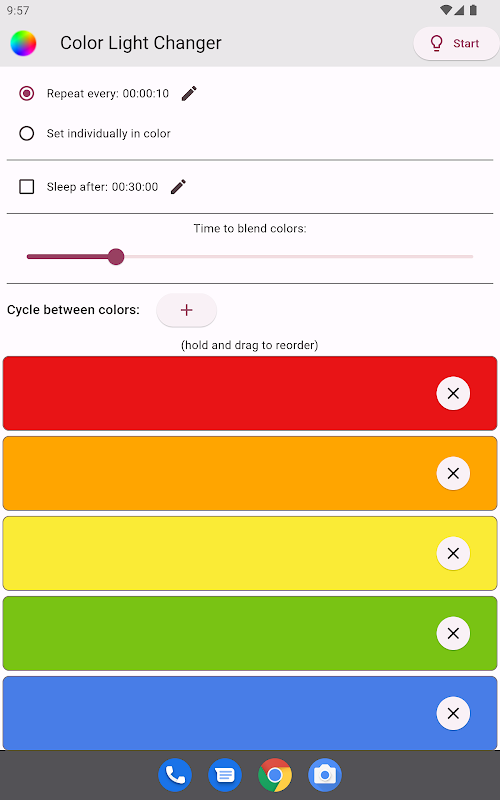500x800 pixels.
Task: Click the rainbow color wheel app logo
Action: 23,43
